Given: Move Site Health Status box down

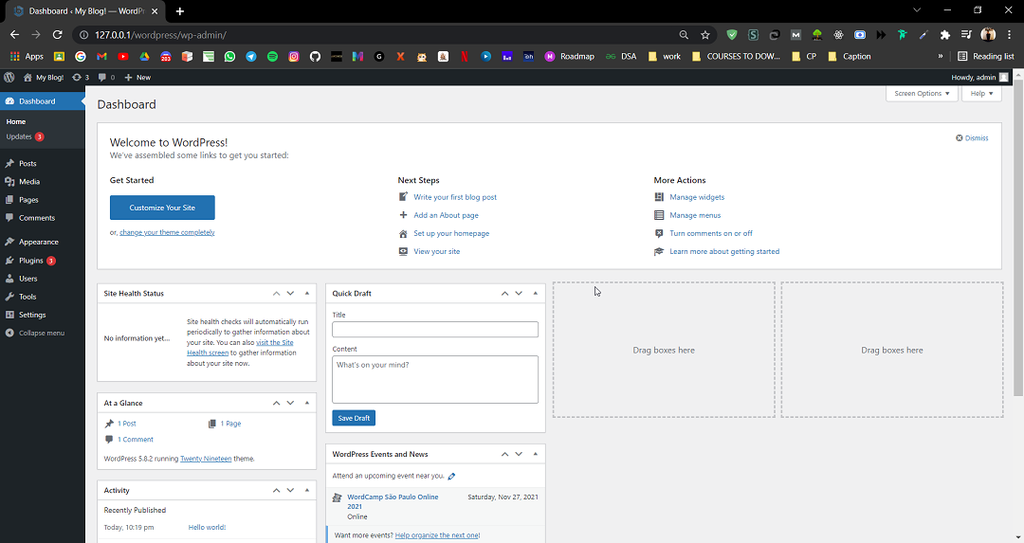Looking at the screenshot, I should pyautogui.click(x=291, y=293).
